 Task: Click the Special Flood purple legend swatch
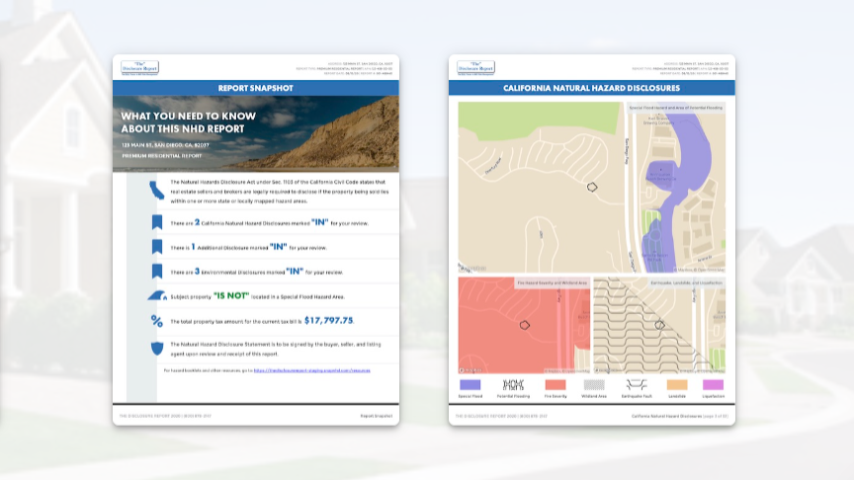coord(470,383)
